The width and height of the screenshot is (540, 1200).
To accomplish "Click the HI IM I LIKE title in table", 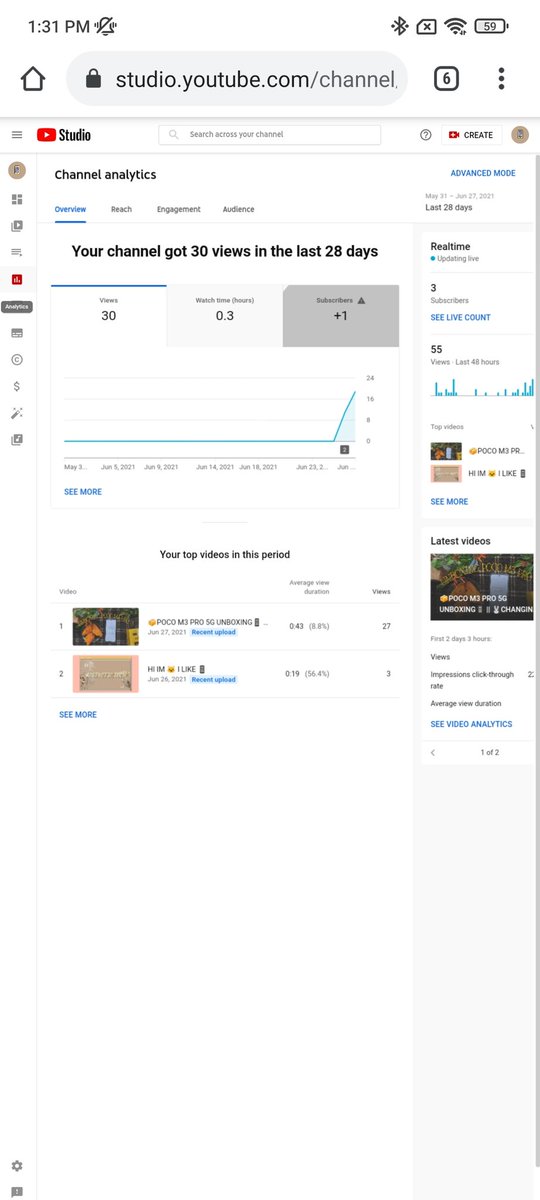I will tap(176, 669).
